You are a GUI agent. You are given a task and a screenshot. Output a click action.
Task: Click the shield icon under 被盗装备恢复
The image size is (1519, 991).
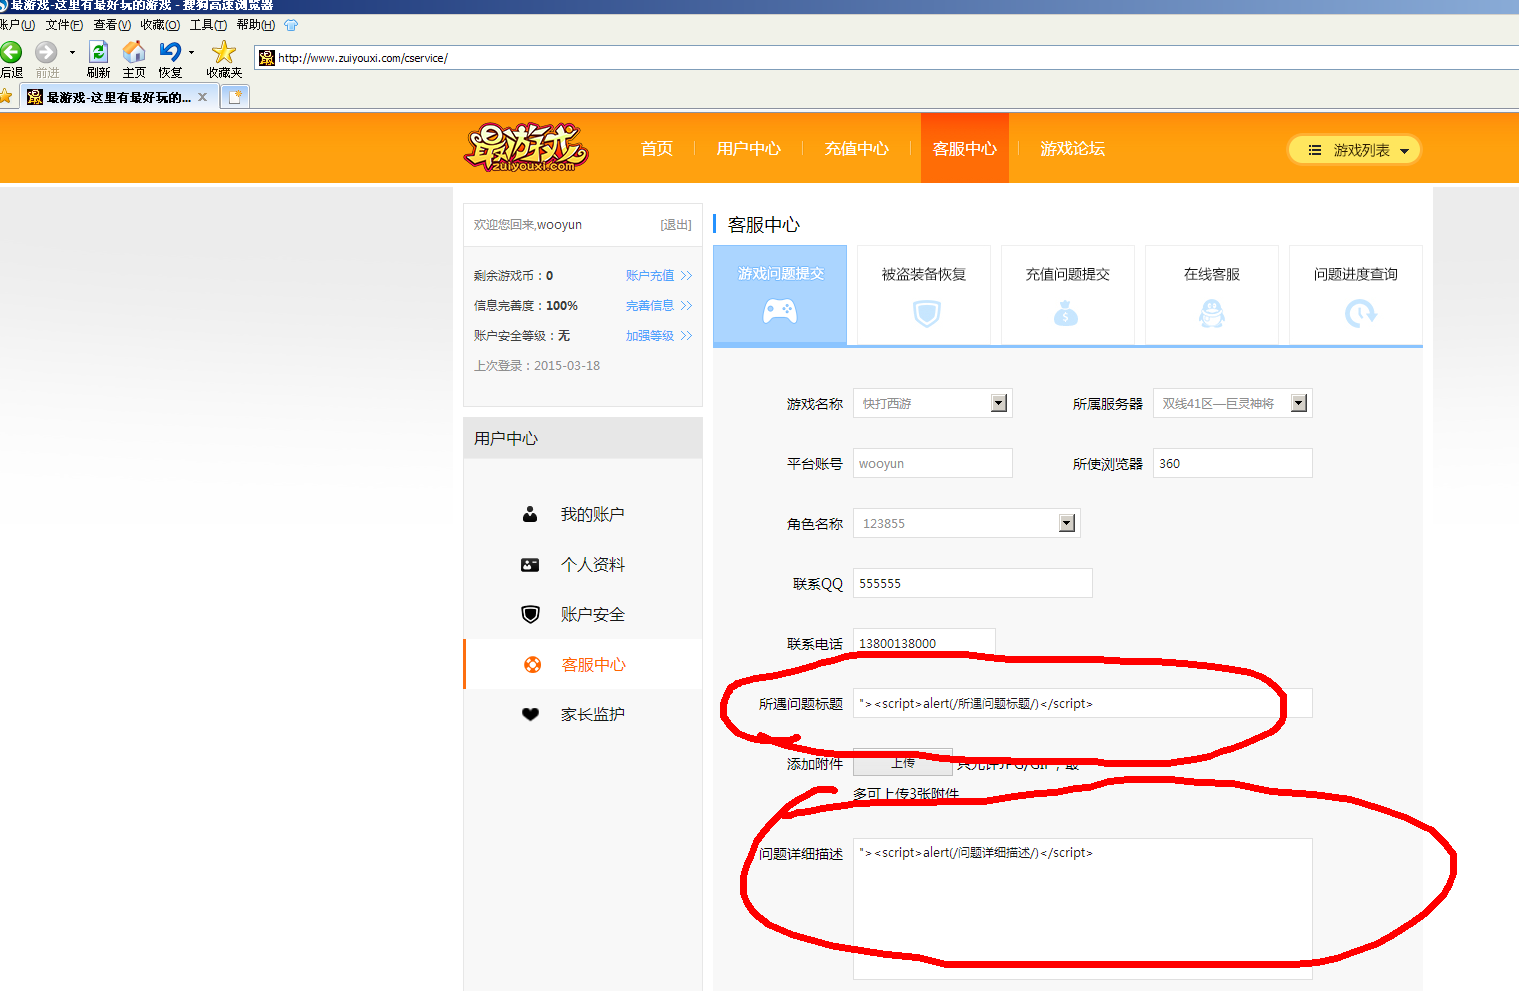(x=927, y=314)
